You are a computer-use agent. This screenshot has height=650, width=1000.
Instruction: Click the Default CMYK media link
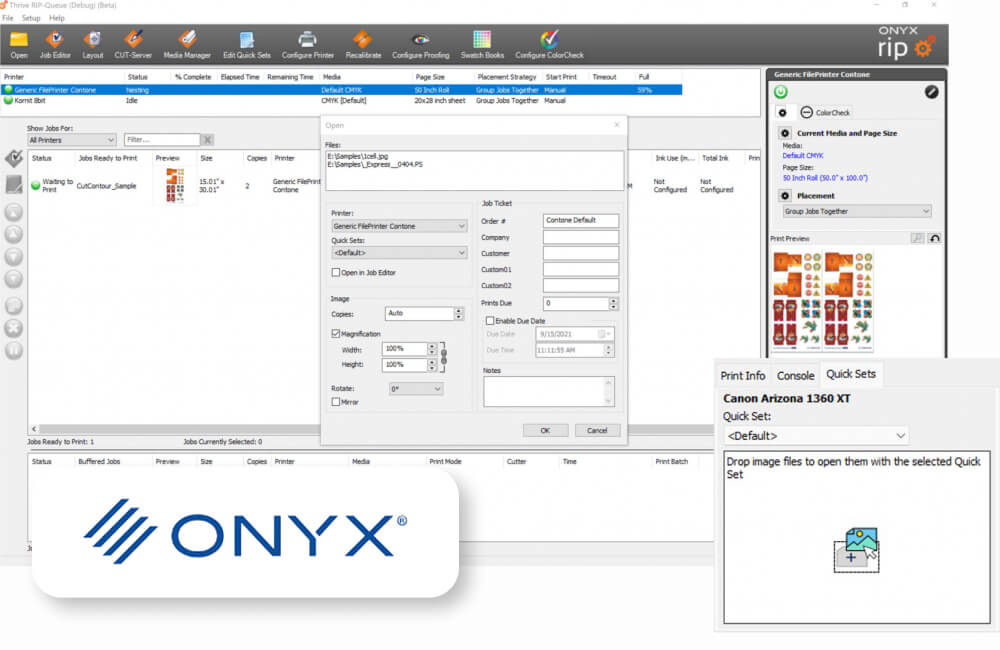tap(802, 156)
